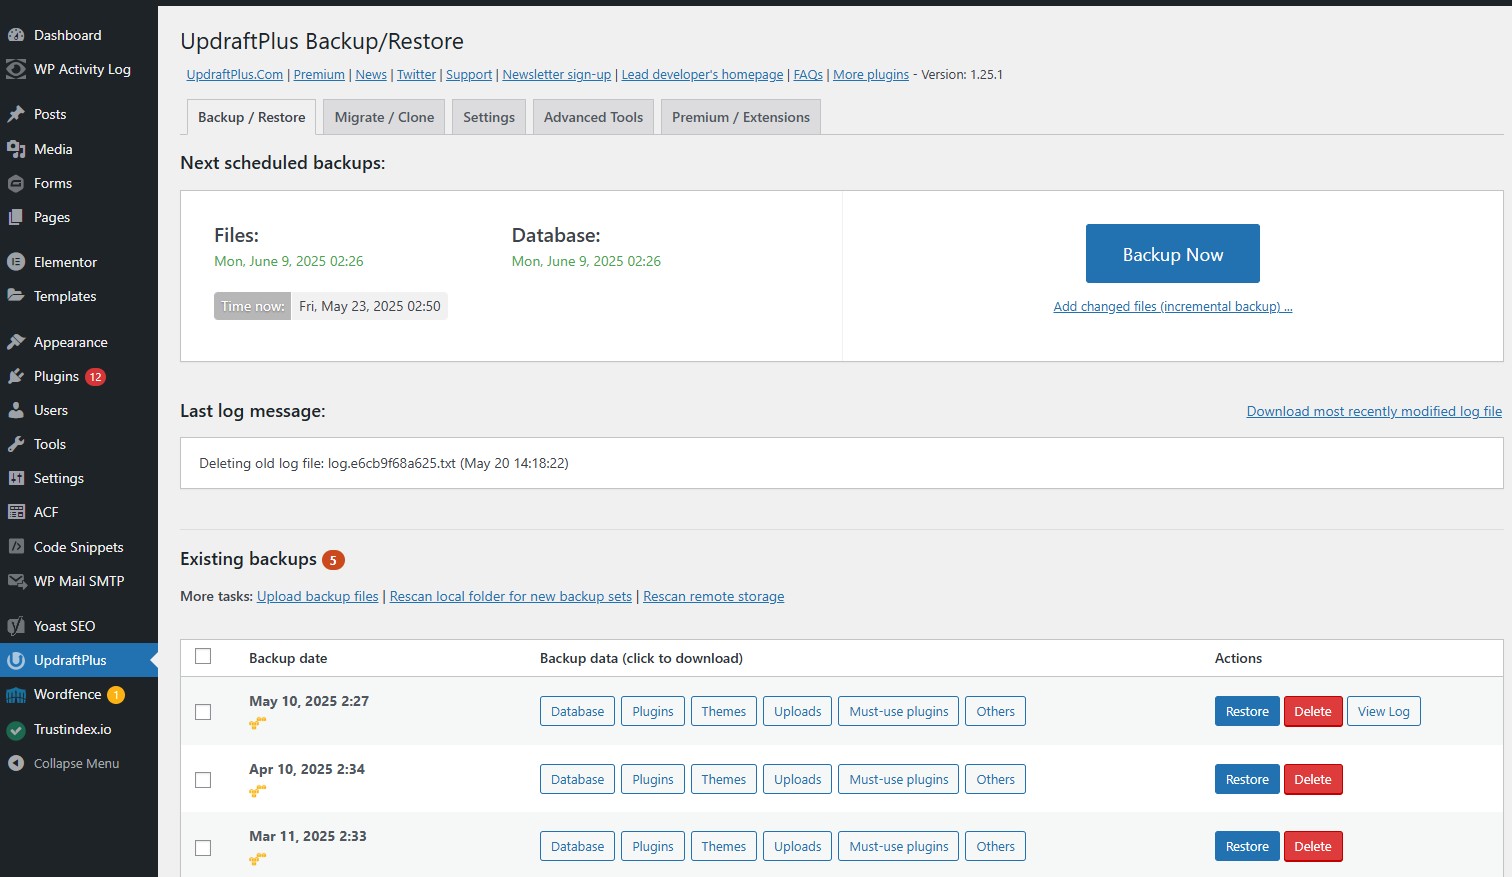Click the Forms icon in sidebar
The width and height of the screenshot is (1512, 877).
(x=16, y=183)
